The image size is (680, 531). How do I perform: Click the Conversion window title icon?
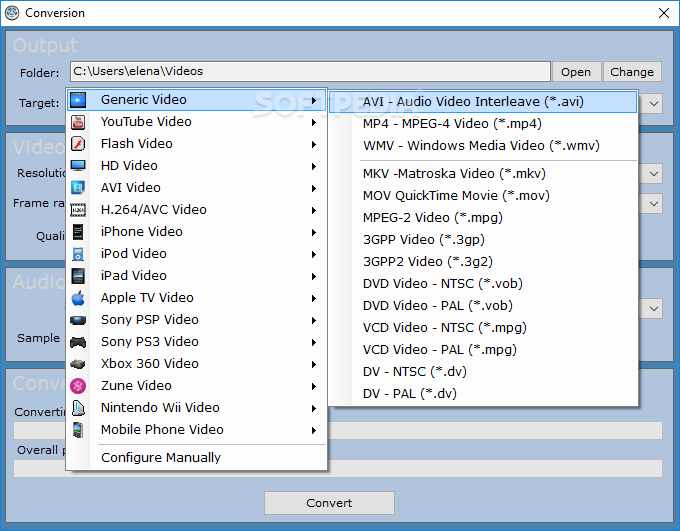tap(12, 13)
